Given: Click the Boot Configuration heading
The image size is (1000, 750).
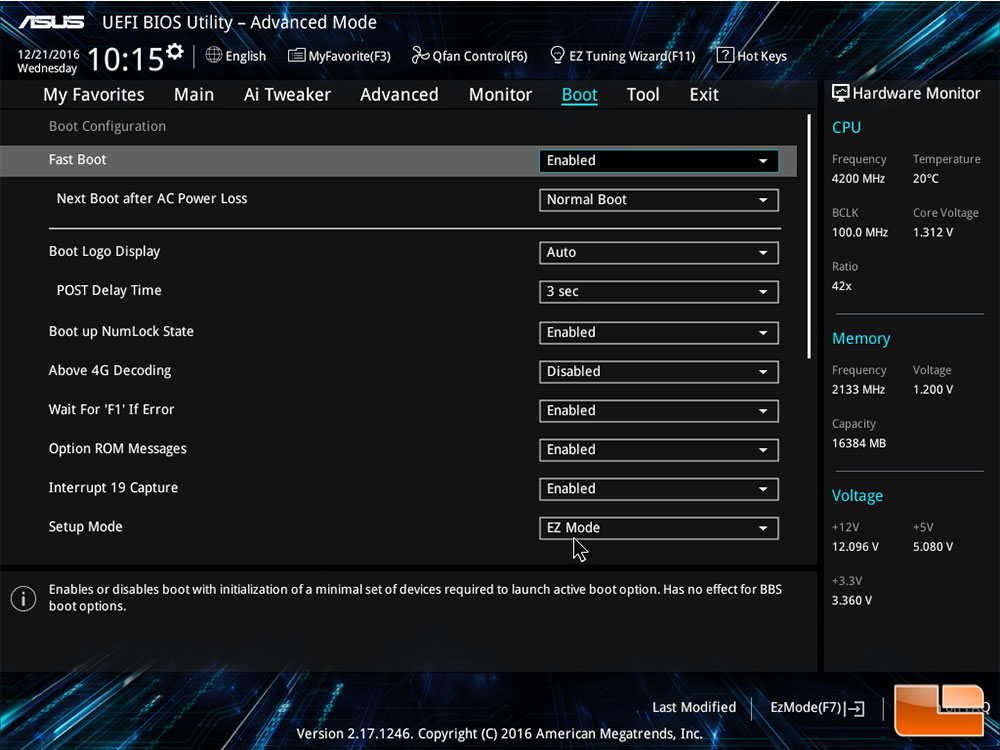Looking at the screenshot, I should (x=107, y=126).
